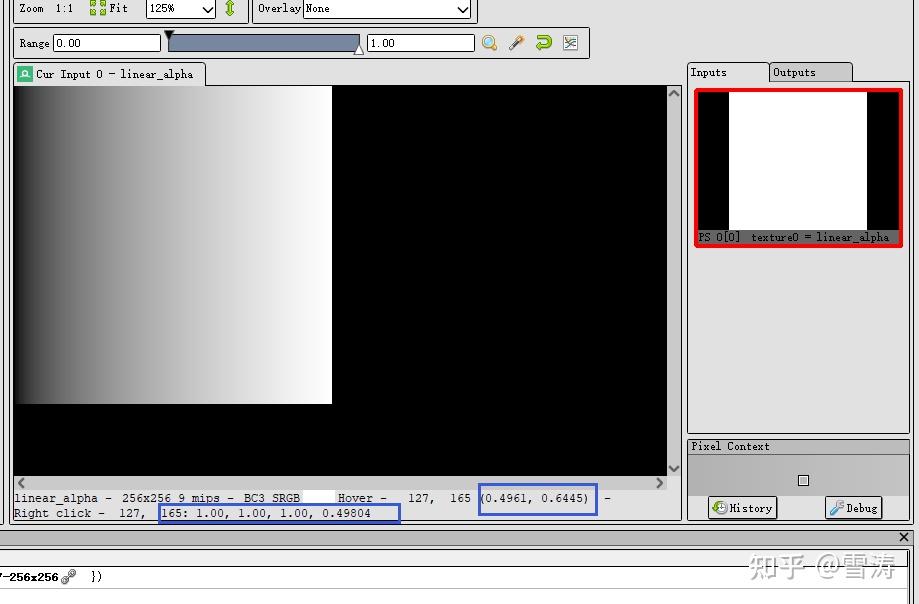
Task: Start a pixel Debug session
Action: pos(853,508)
